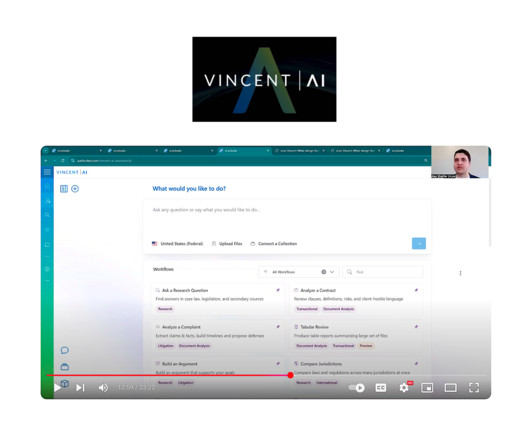The height and width of the screenshot is (442, 530).
Task: Click Connect a Collection option
Action: click(x=274, y=244)
